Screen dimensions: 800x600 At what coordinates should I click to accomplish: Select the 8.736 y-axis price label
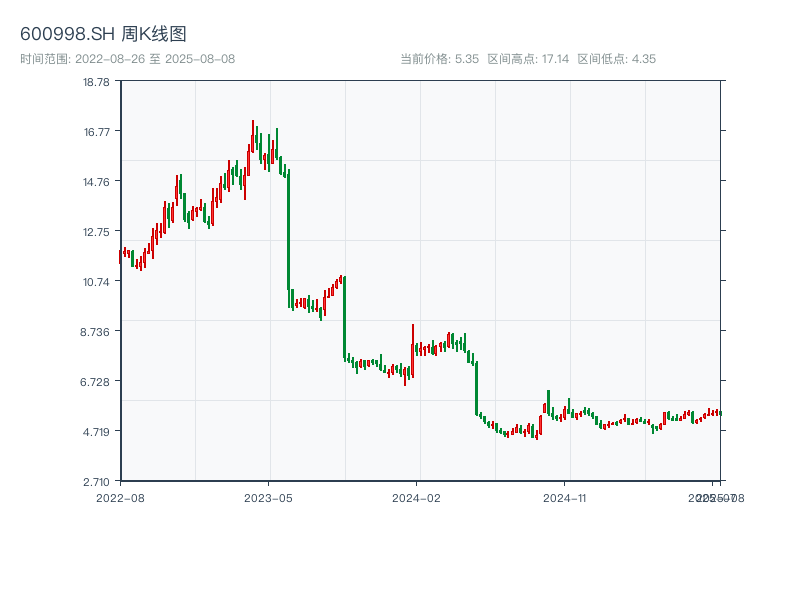tap(97, 332)
